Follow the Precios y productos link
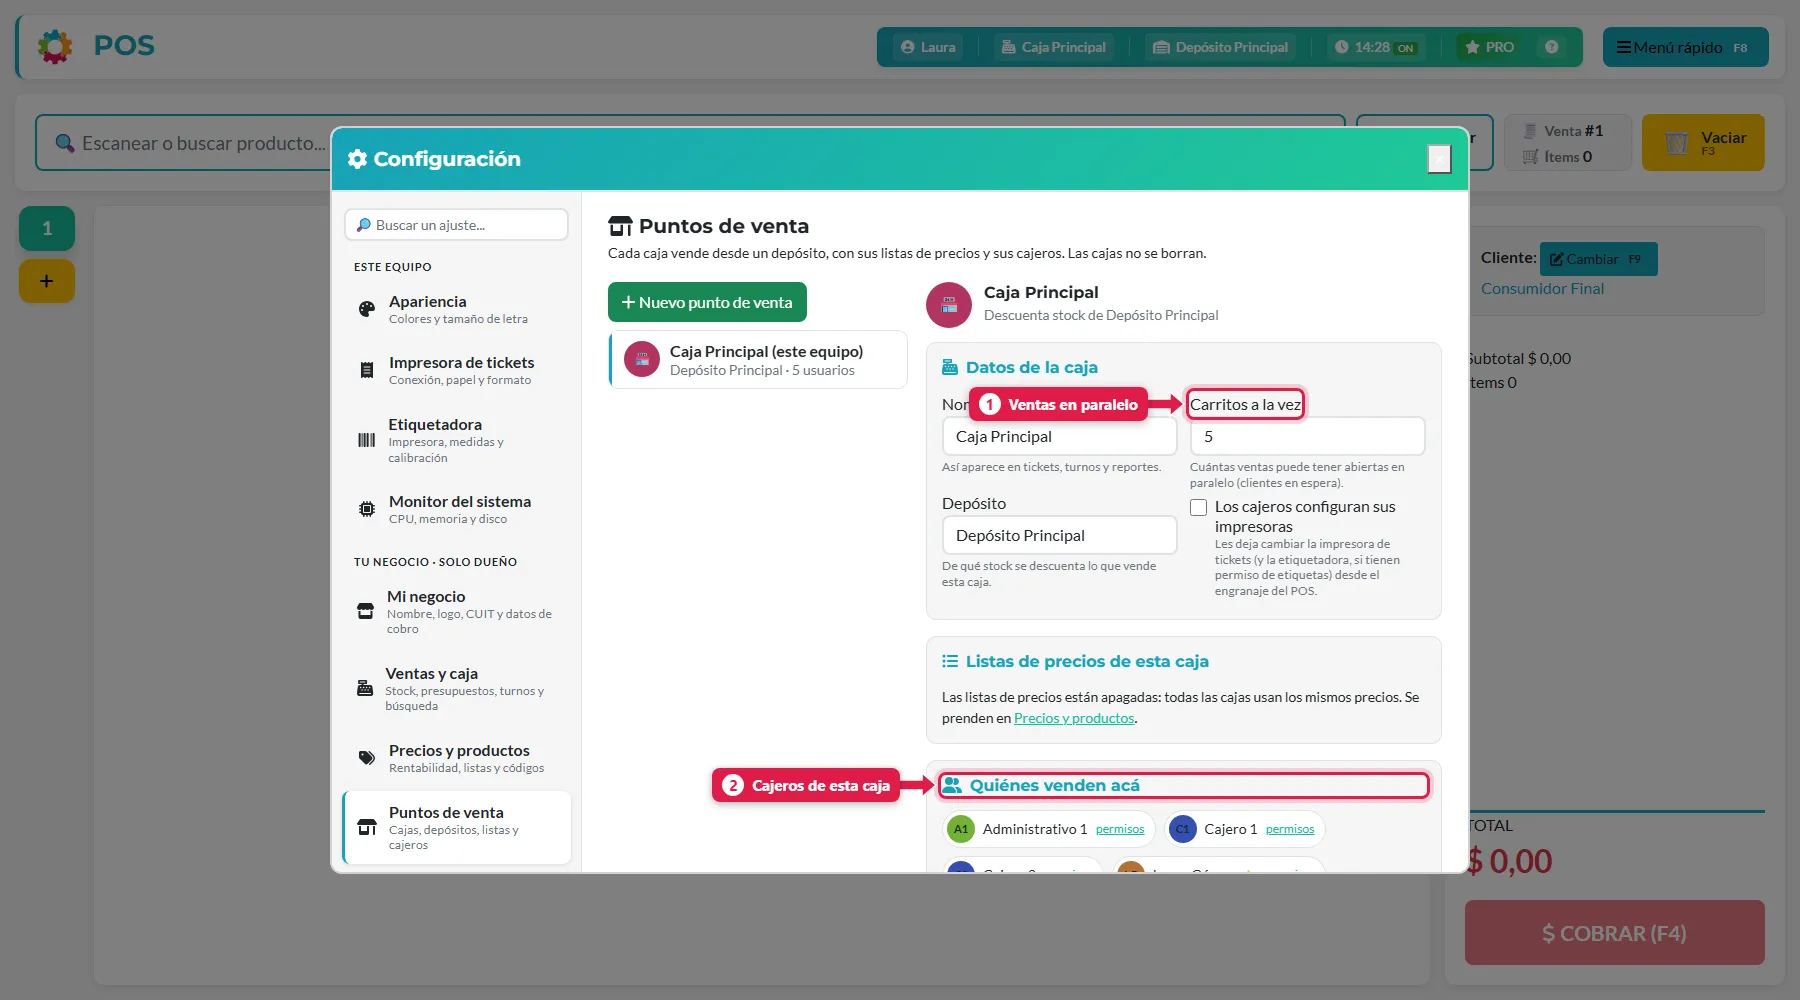Image resolution: width=1800 pixels, height=1000 pixels. [1074, 719]
